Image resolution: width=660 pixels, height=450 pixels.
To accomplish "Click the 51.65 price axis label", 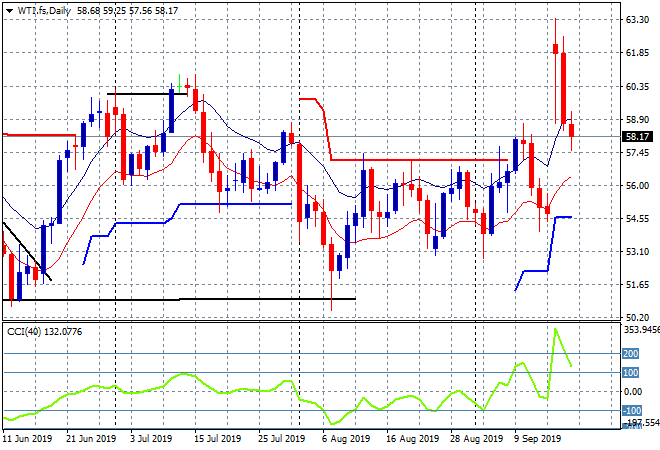I will [637, 285].
